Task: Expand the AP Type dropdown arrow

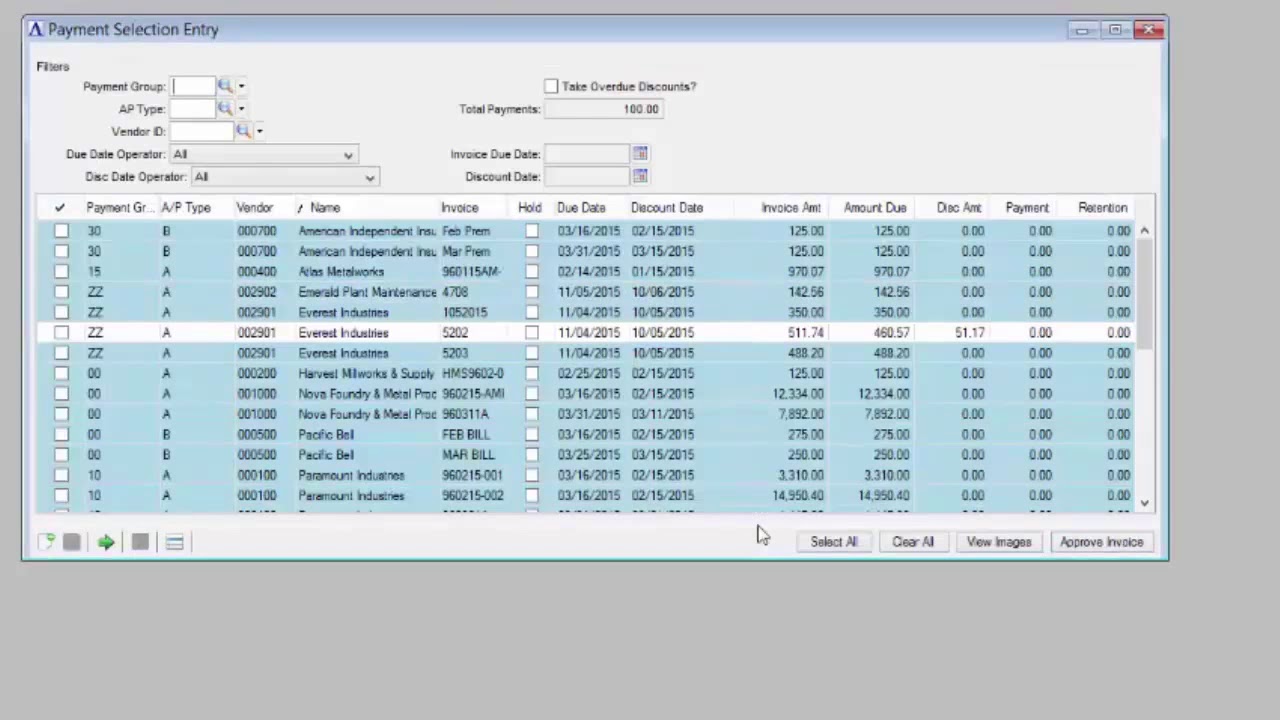Action: [x=241, y=109]
